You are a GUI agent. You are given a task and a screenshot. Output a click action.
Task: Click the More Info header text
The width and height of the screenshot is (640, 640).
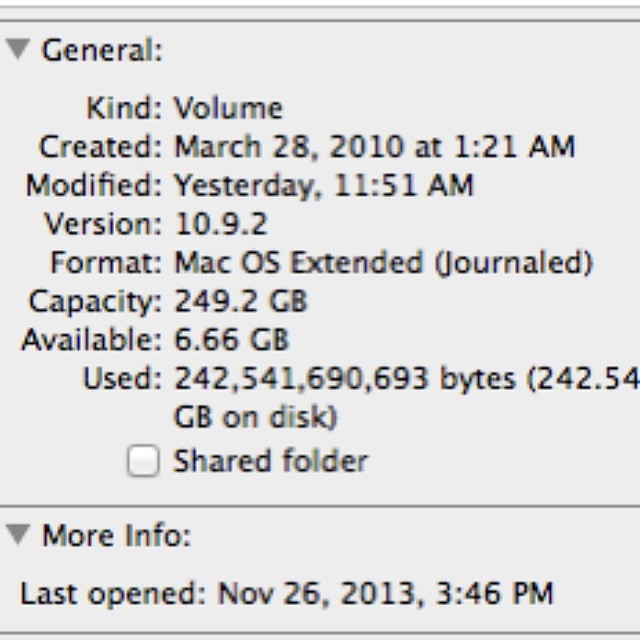pyautogui.click(x=114, y=537)
